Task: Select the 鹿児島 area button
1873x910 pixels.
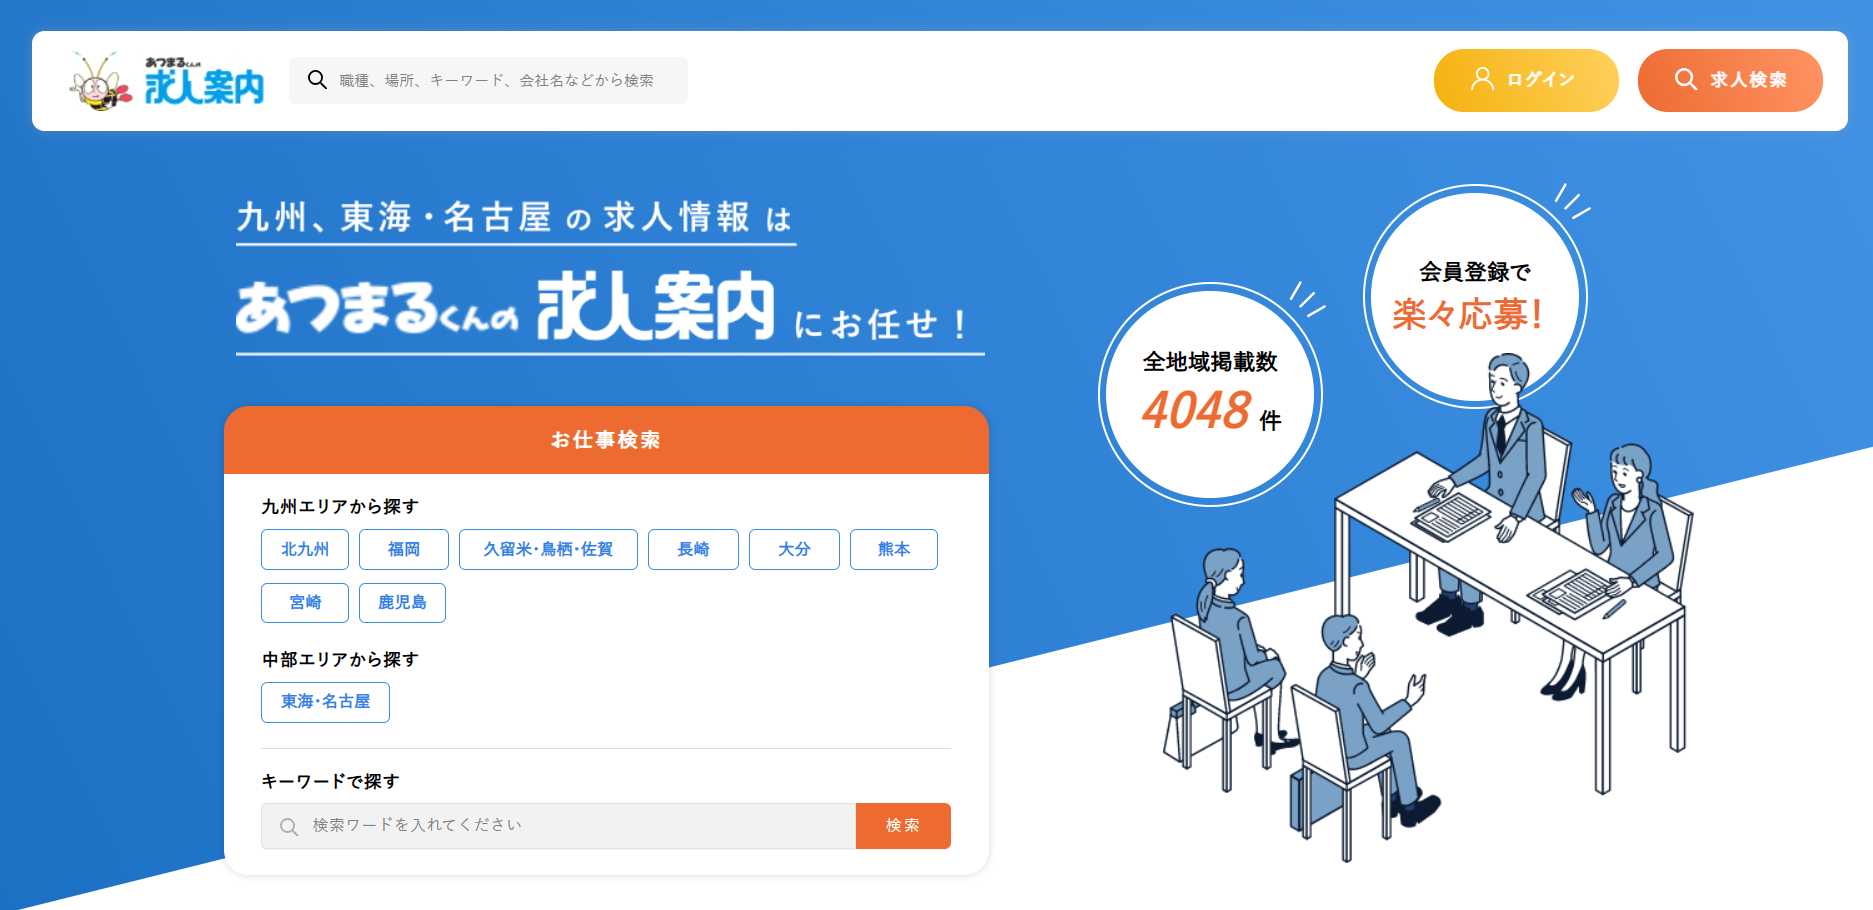Action: [x=402, y=602]
